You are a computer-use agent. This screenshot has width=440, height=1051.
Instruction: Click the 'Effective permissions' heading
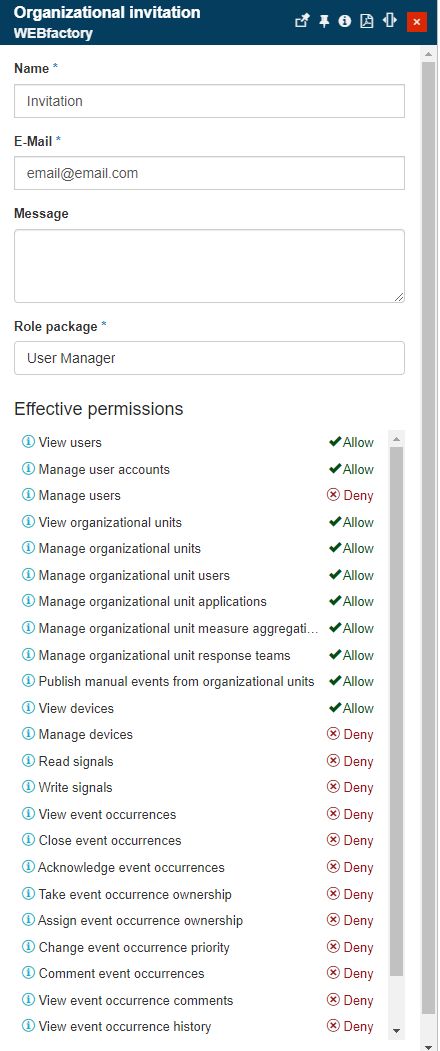pyautogui.click(x=99, y=409)
